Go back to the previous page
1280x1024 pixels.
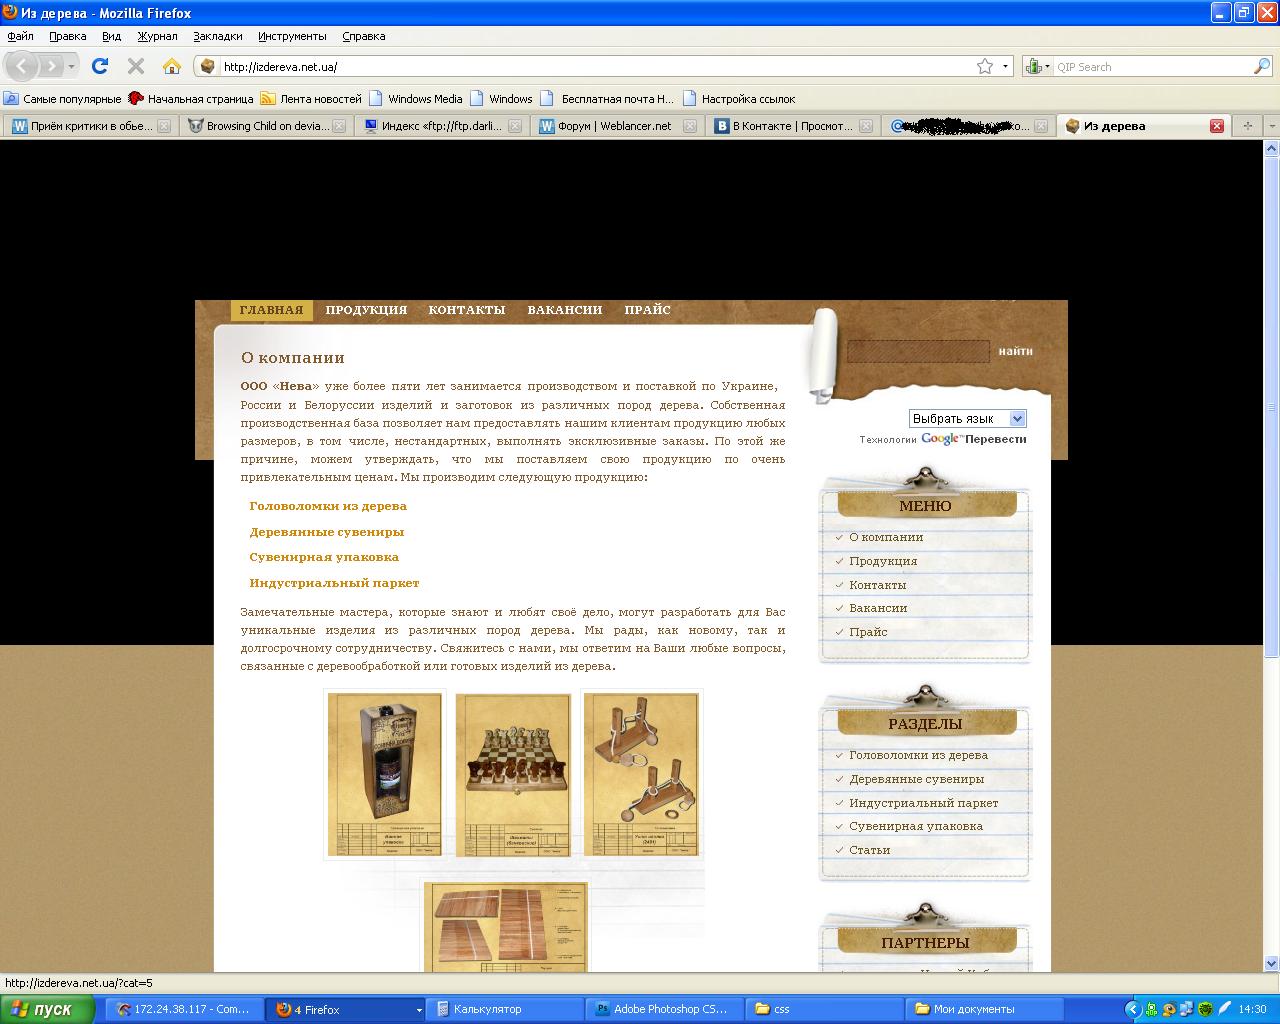(x=22, y=66)
